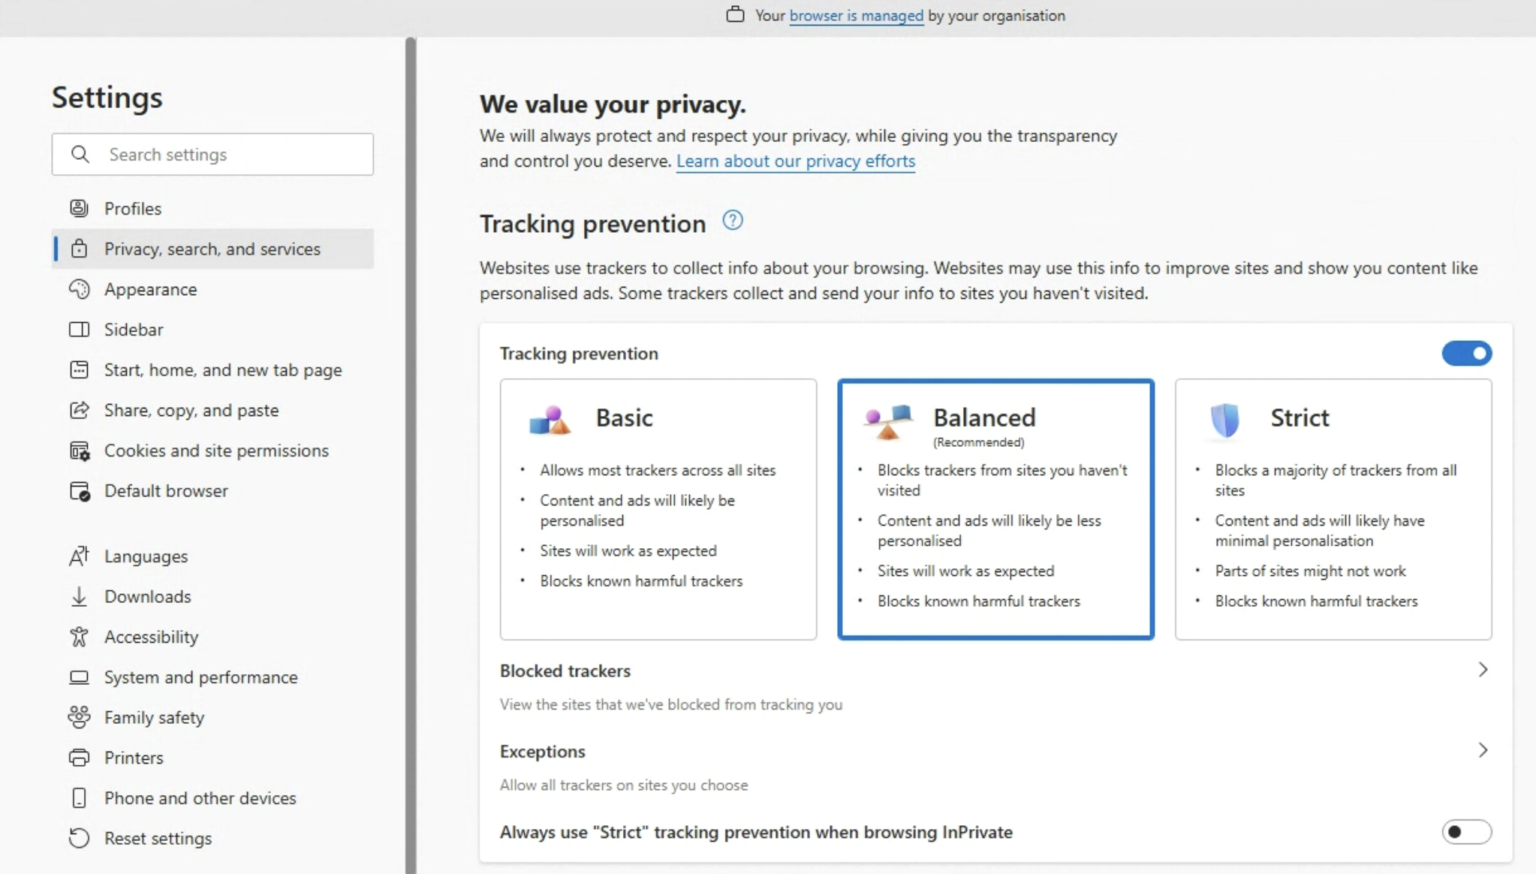
Task: Click the Cookies and site permissions icon
Action: (x=79, y=450)
